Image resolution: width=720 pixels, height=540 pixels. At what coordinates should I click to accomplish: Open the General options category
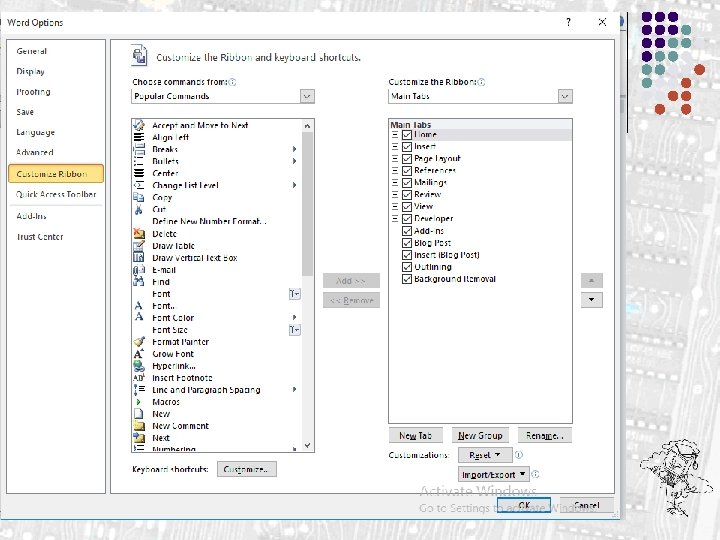click(32, 51)
